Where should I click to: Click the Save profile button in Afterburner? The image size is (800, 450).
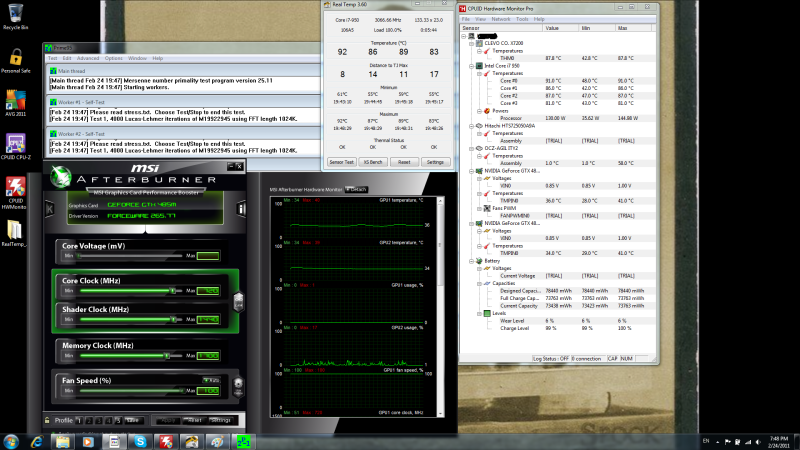click(x=133, y=420)
